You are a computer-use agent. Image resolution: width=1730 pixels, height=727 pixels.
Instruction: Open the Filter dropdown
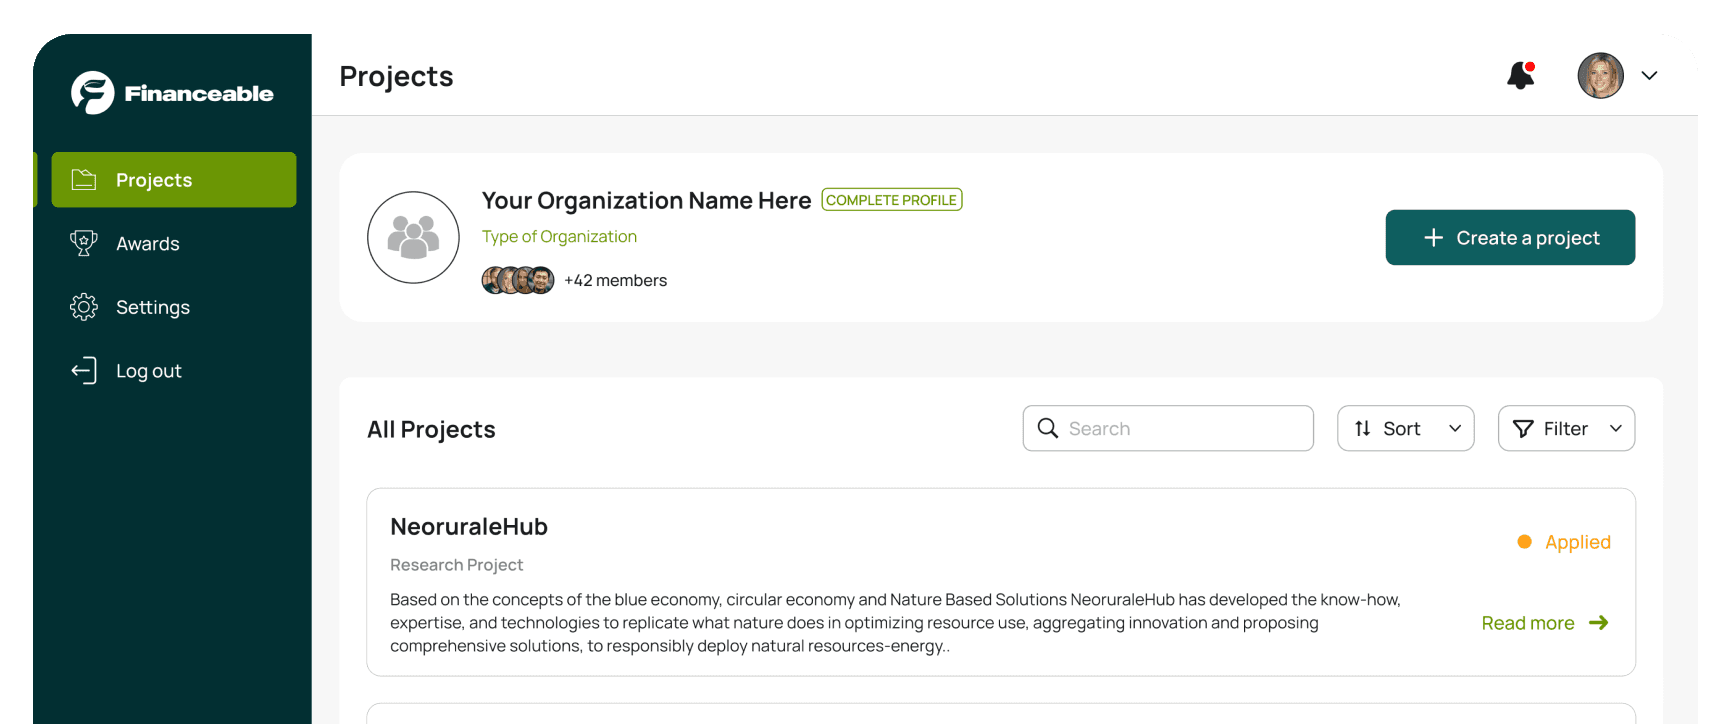click(1565, 429)
